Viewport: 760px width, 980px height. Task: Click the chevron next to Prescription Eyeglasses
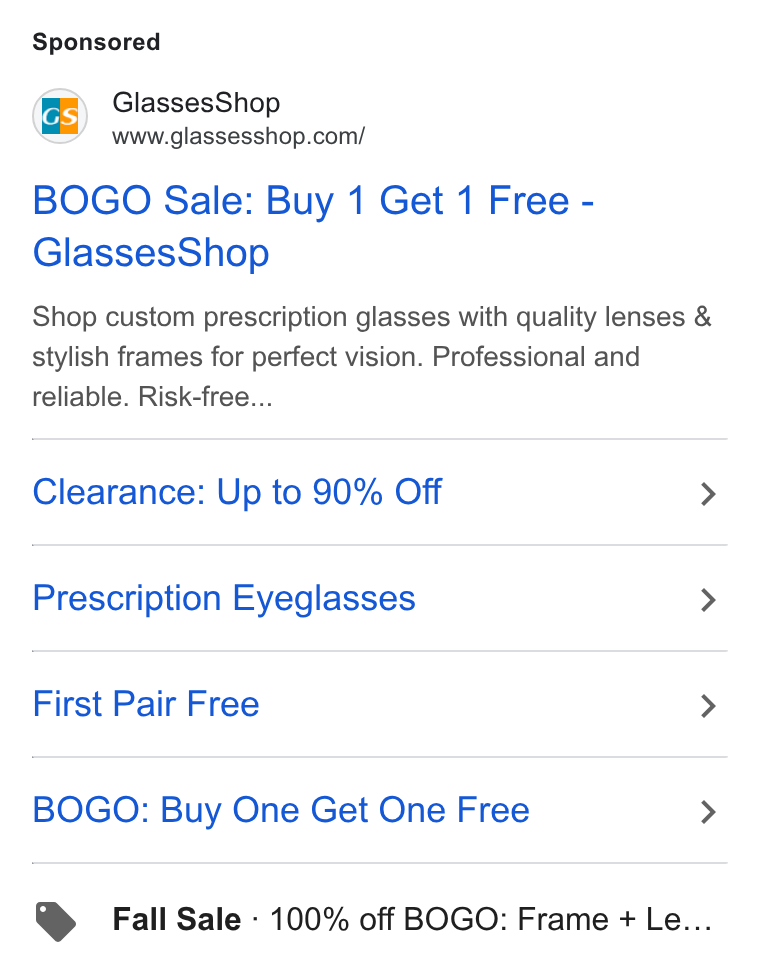click(708, 600)
